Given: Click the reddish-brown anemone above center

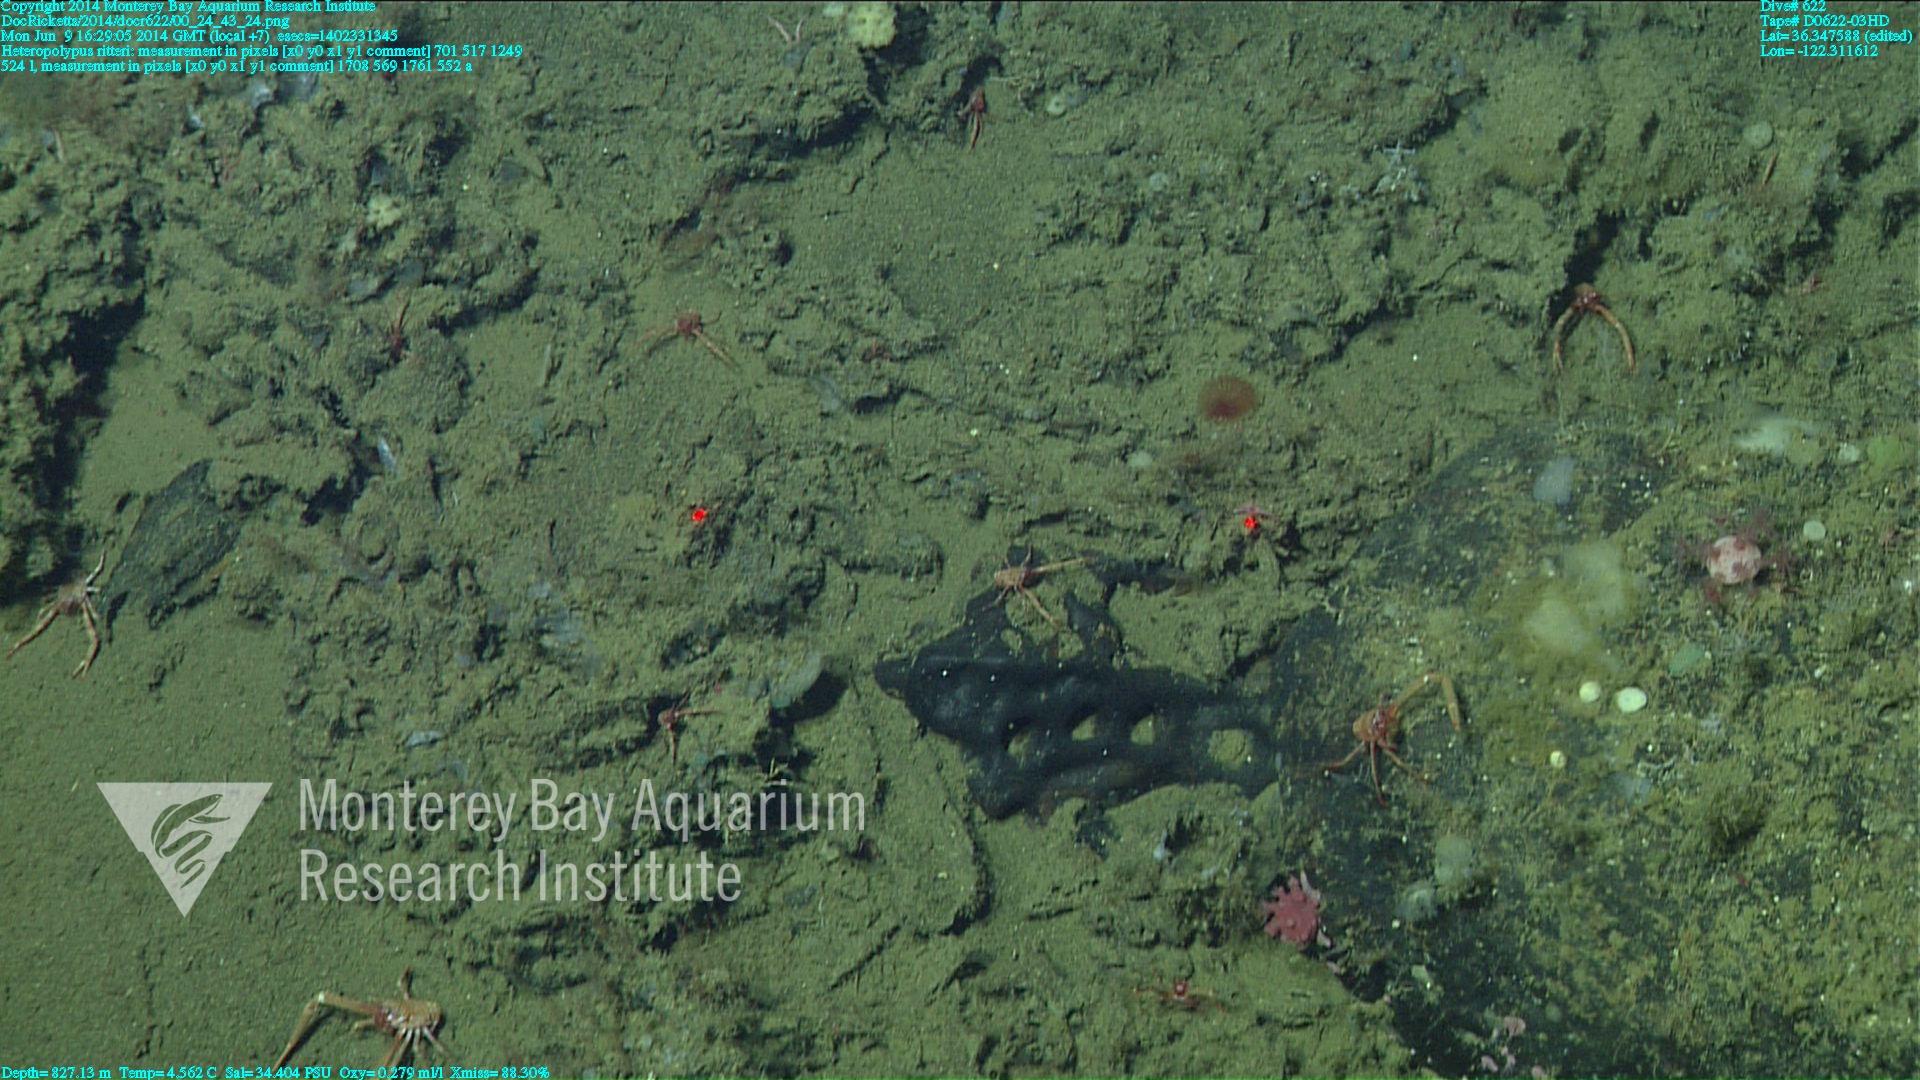Looking at the screenshot, I should (x=1226, y=397).
